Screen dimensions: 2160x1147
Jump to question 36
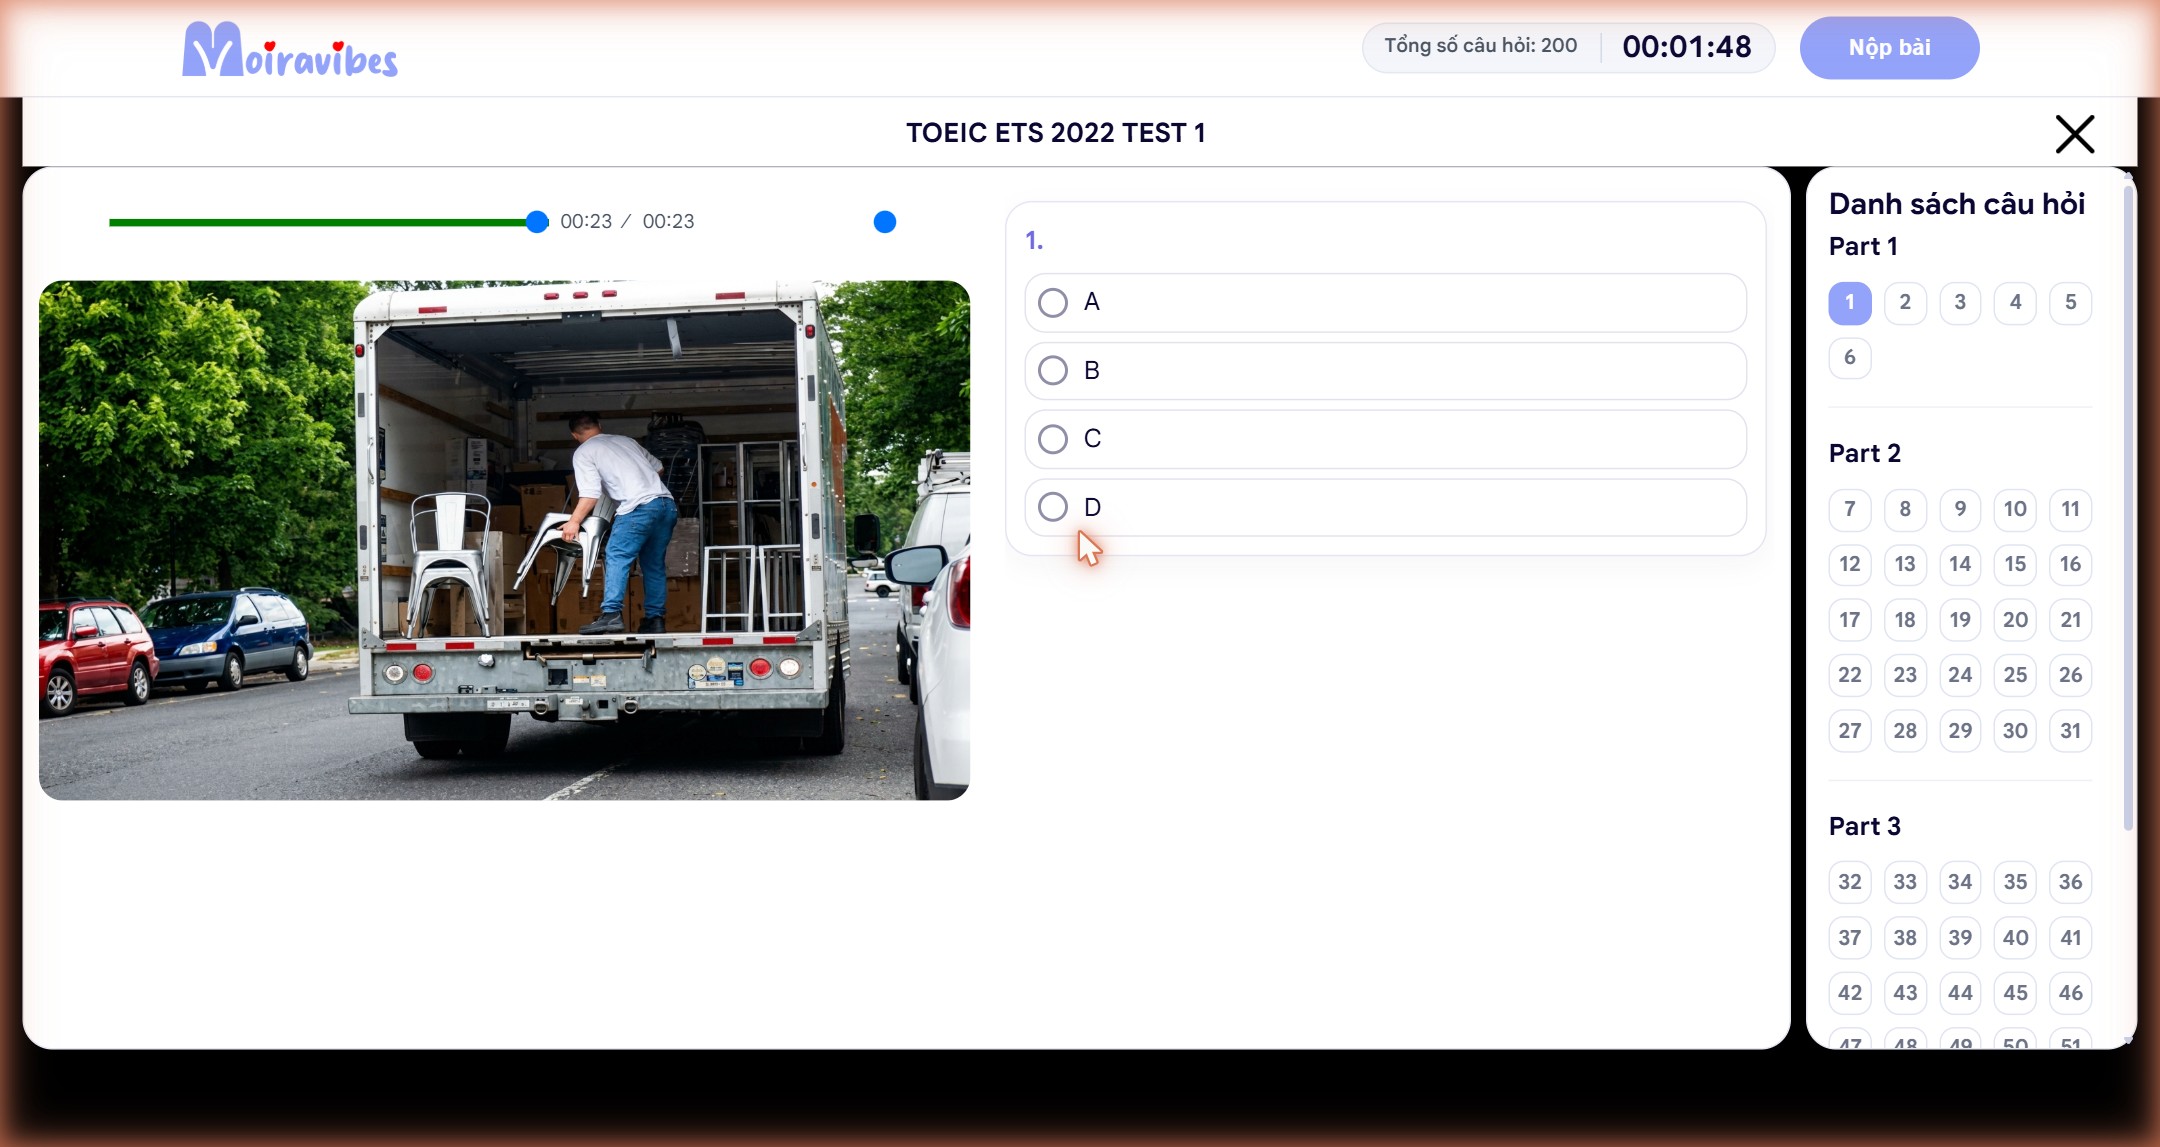2070,882
